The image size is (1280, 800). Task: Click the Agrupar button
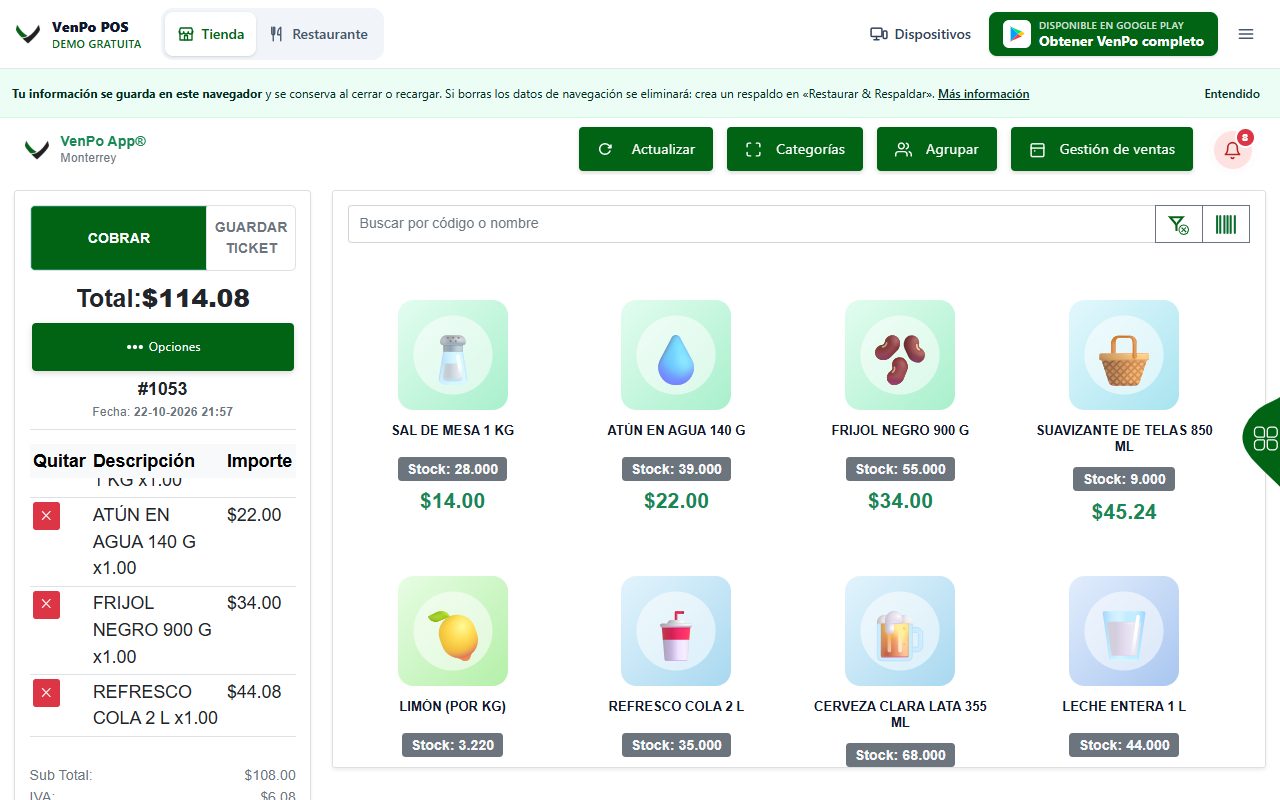coord(937,149)
